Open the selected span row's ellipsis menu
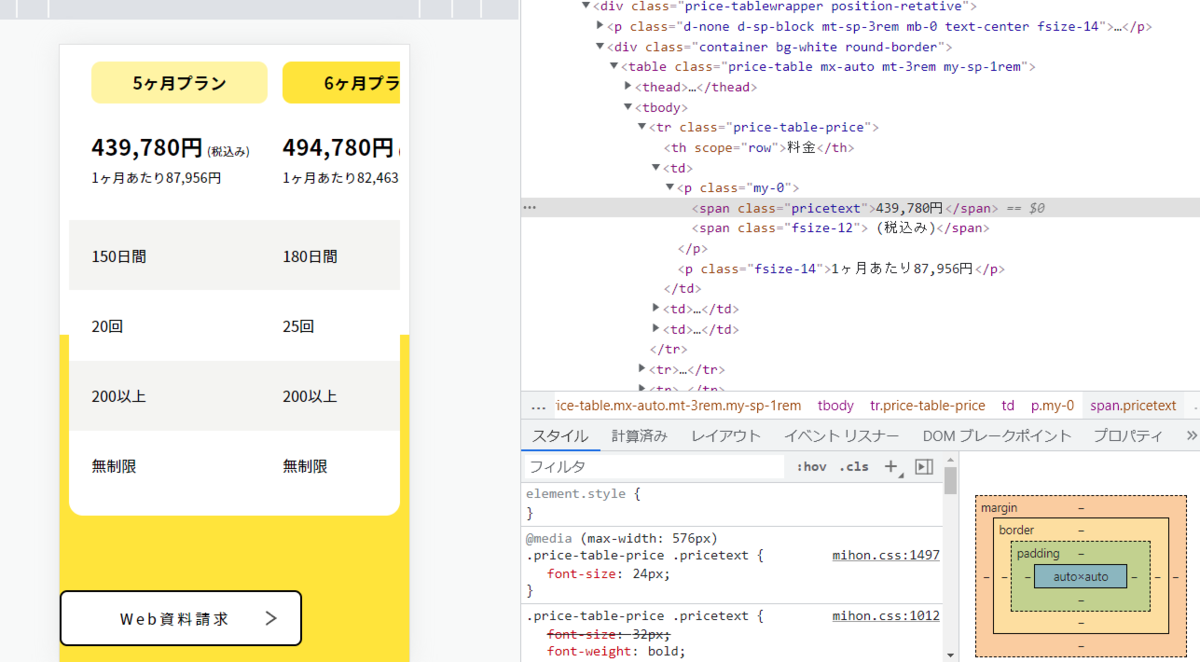Image resolution: width=1200 pixels, height=662 pixels. 530,208
